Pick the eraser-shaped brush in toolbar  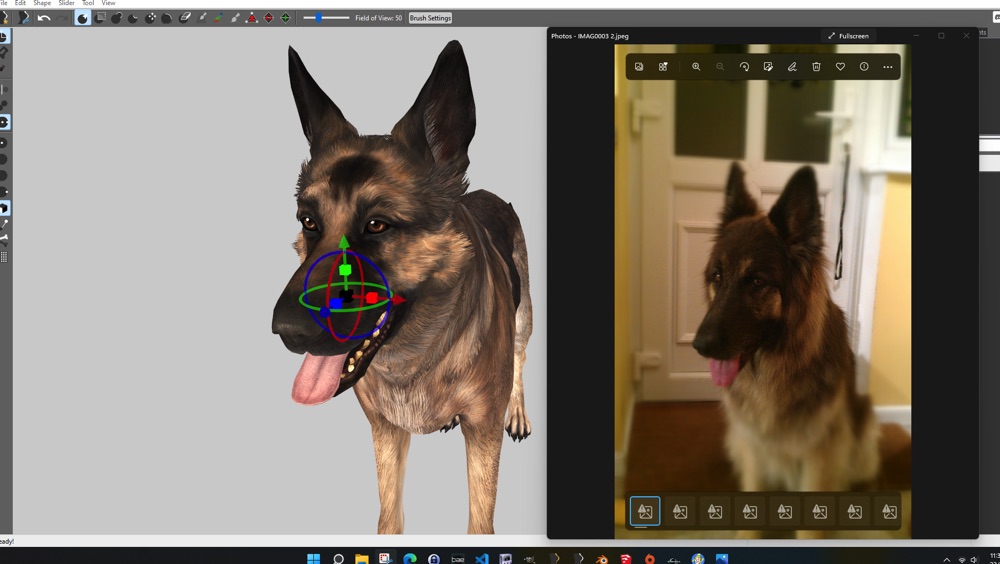pyautogui.click(x=185, y=18)
